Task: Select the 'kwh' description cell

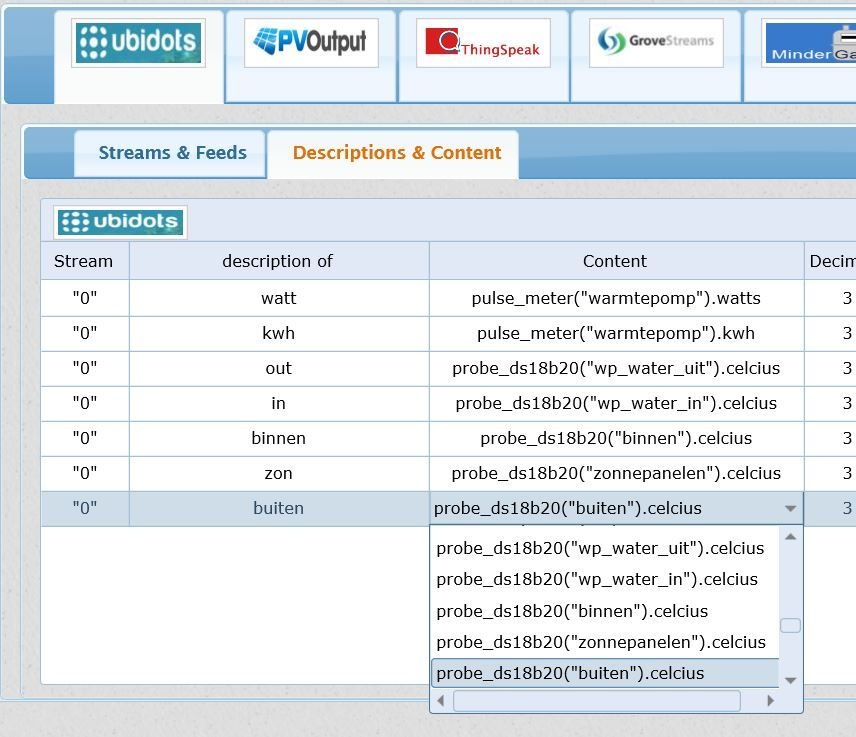Action: click(x=279, y=334)
